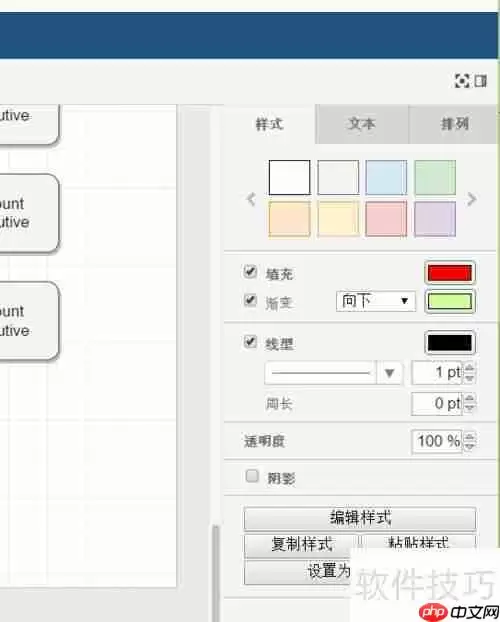Apply the light yellow style swatch
Viewport: 500px width, 622px height.
[x=338, y=219]
